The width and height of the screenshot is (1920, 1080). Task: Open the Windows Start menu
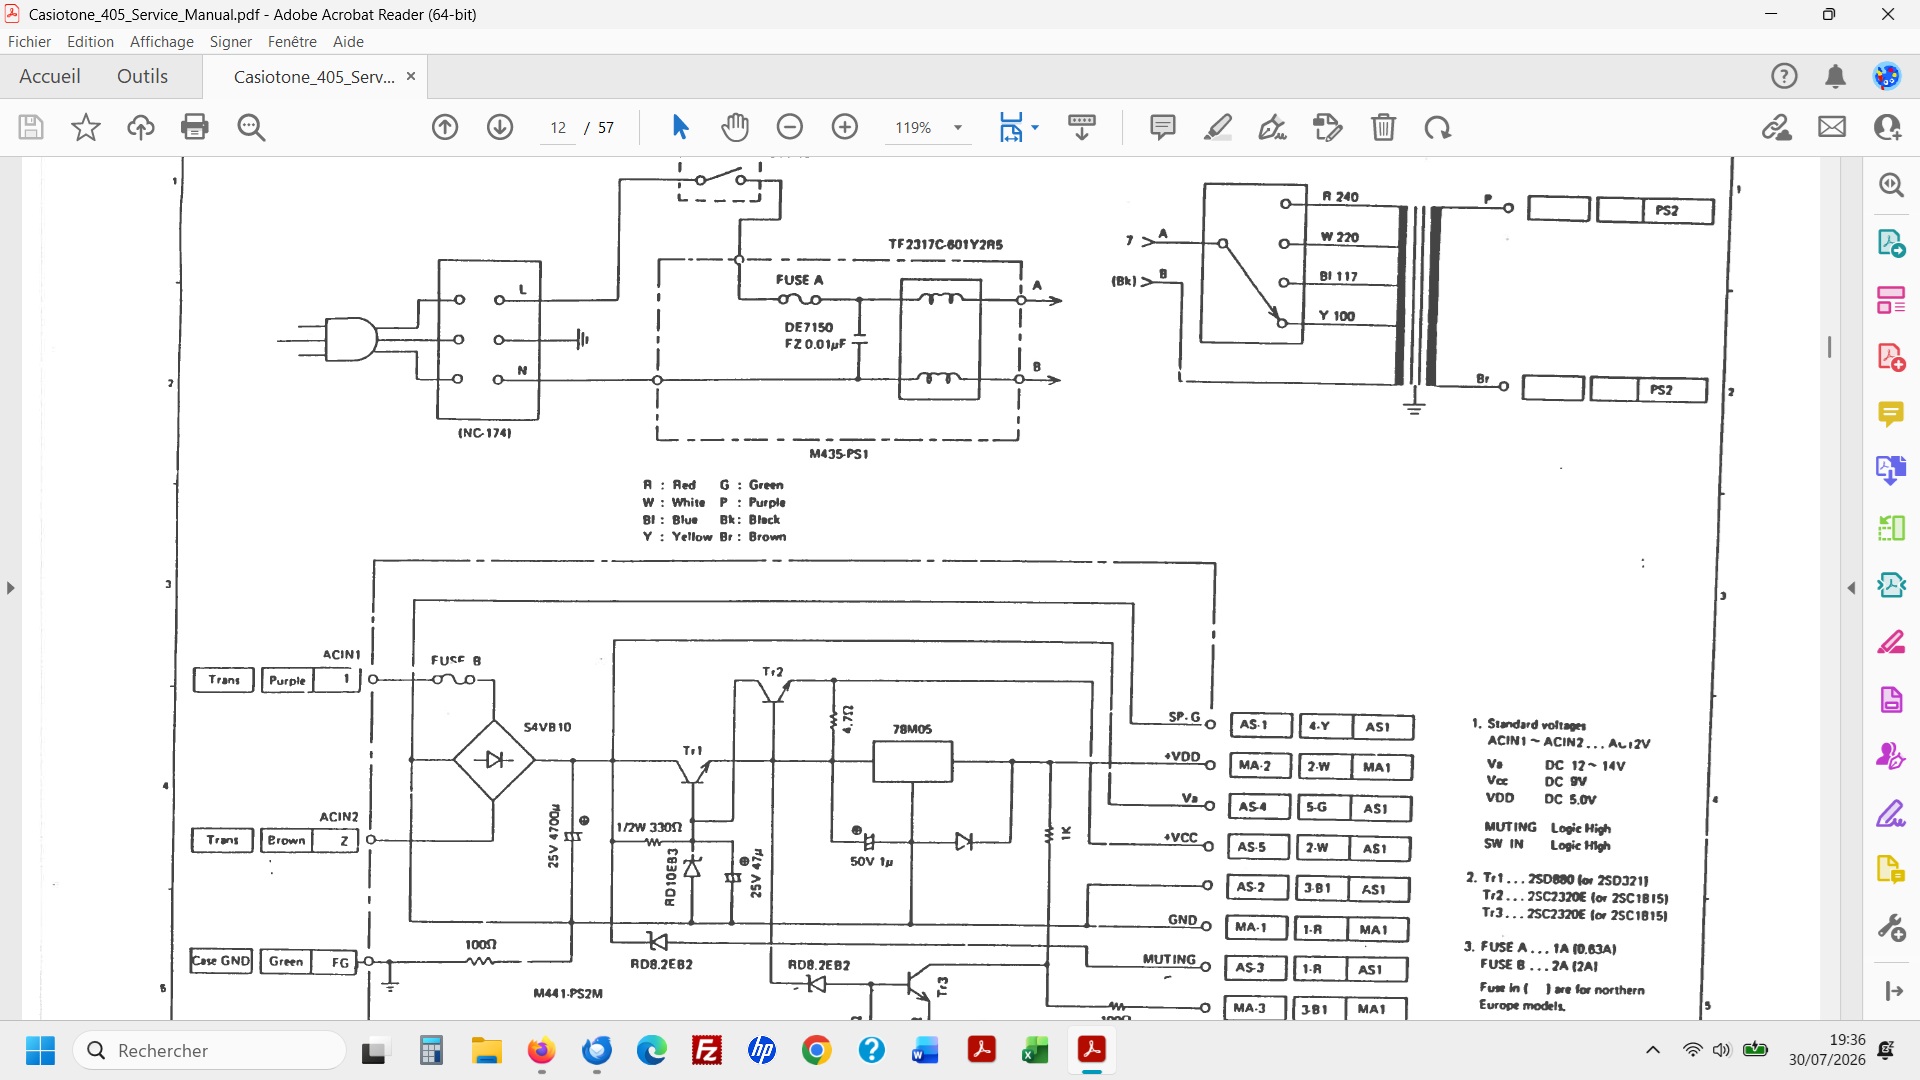click(40, 1051)
